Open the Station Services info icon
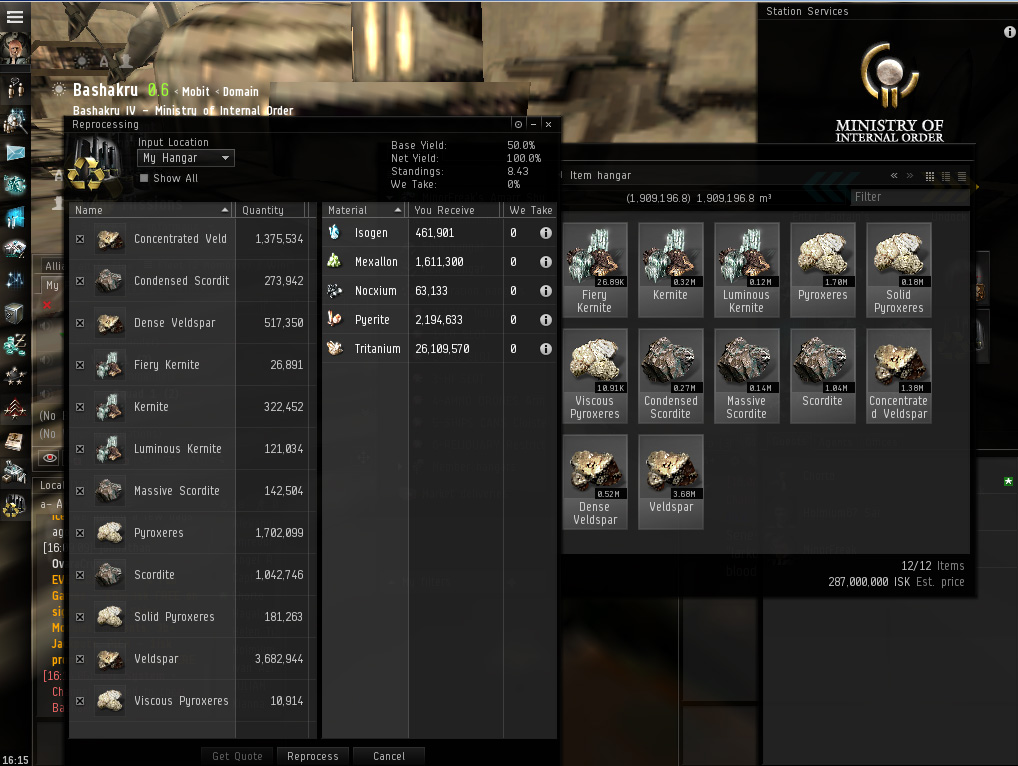 coord(1010,31)
